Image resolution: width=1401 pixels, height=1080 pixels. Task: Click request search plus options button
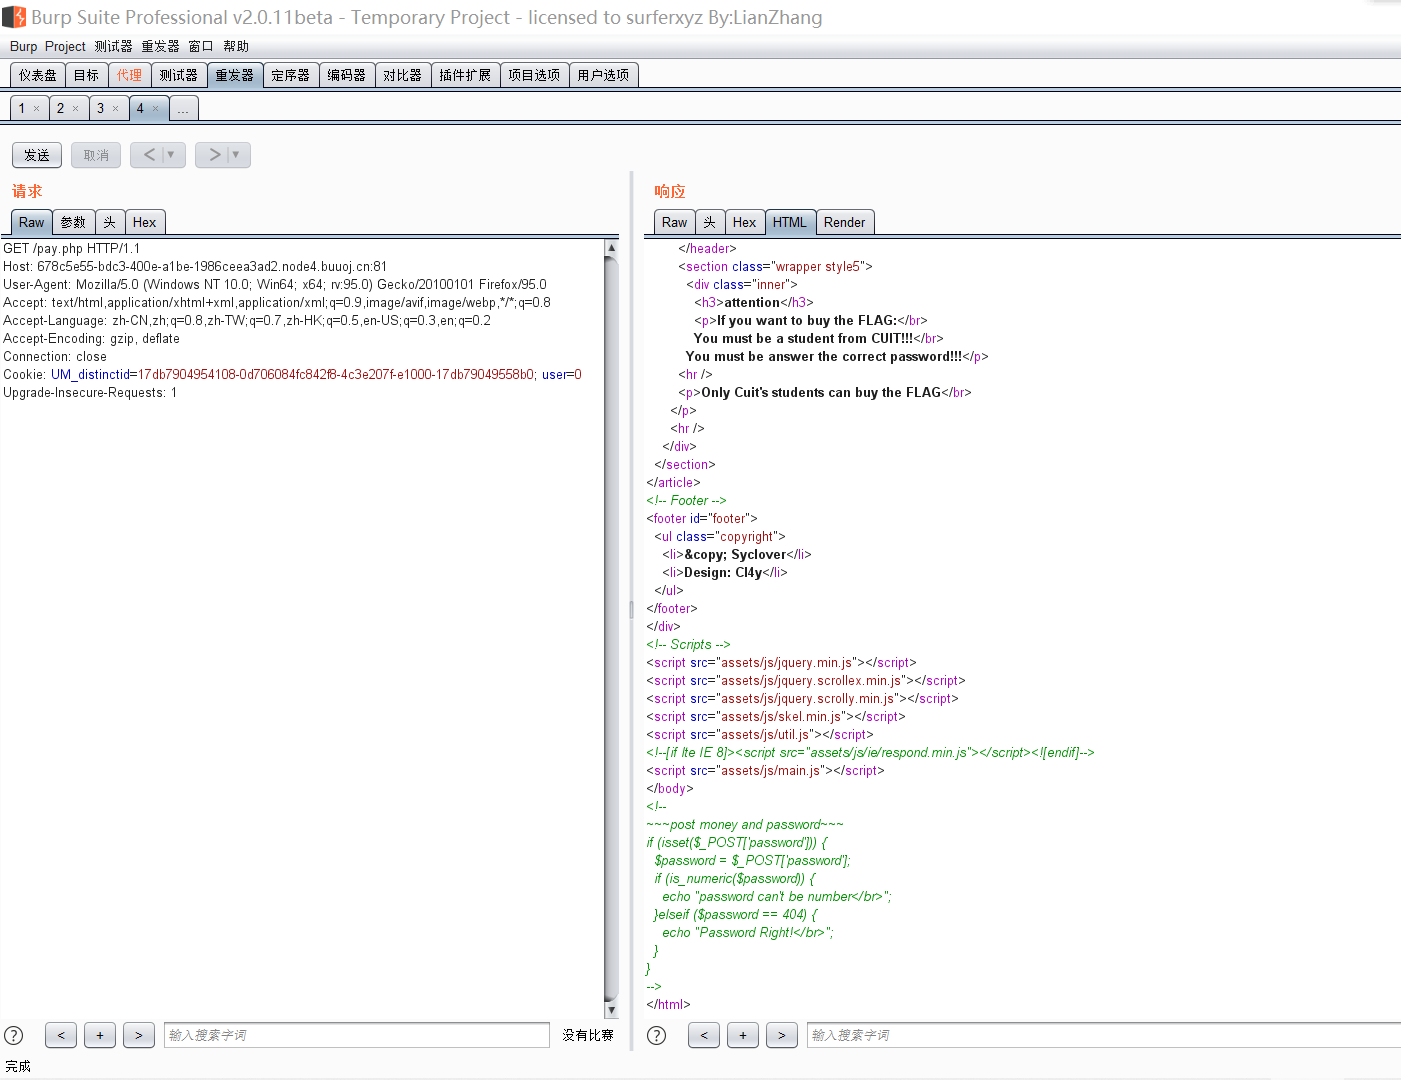100,1035
